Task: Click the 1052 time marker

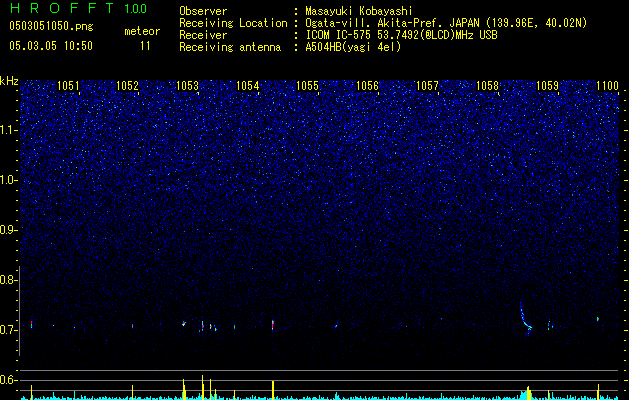Action: 127,85
